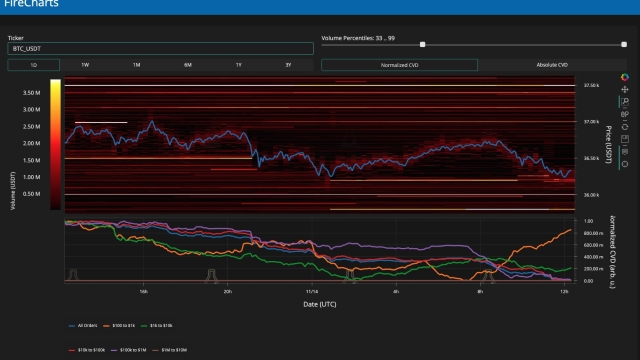
Task: Click the 3.50 M volume scale label
Action: click(x=31, y=93)
